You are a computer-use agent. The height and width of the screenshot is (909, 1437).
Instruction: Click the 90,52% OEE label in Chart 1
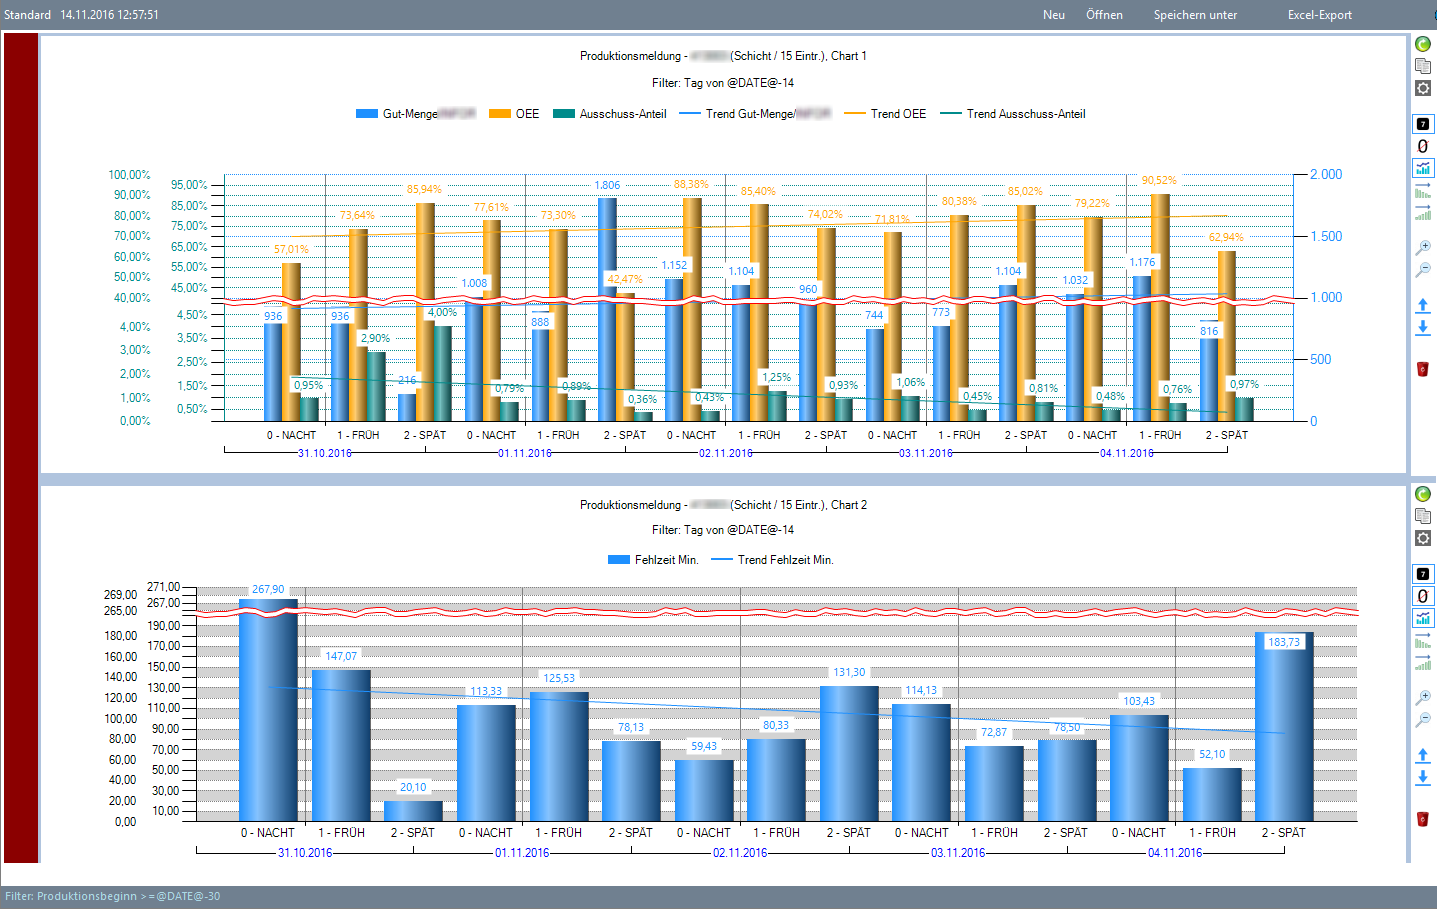click(1159, 180)
